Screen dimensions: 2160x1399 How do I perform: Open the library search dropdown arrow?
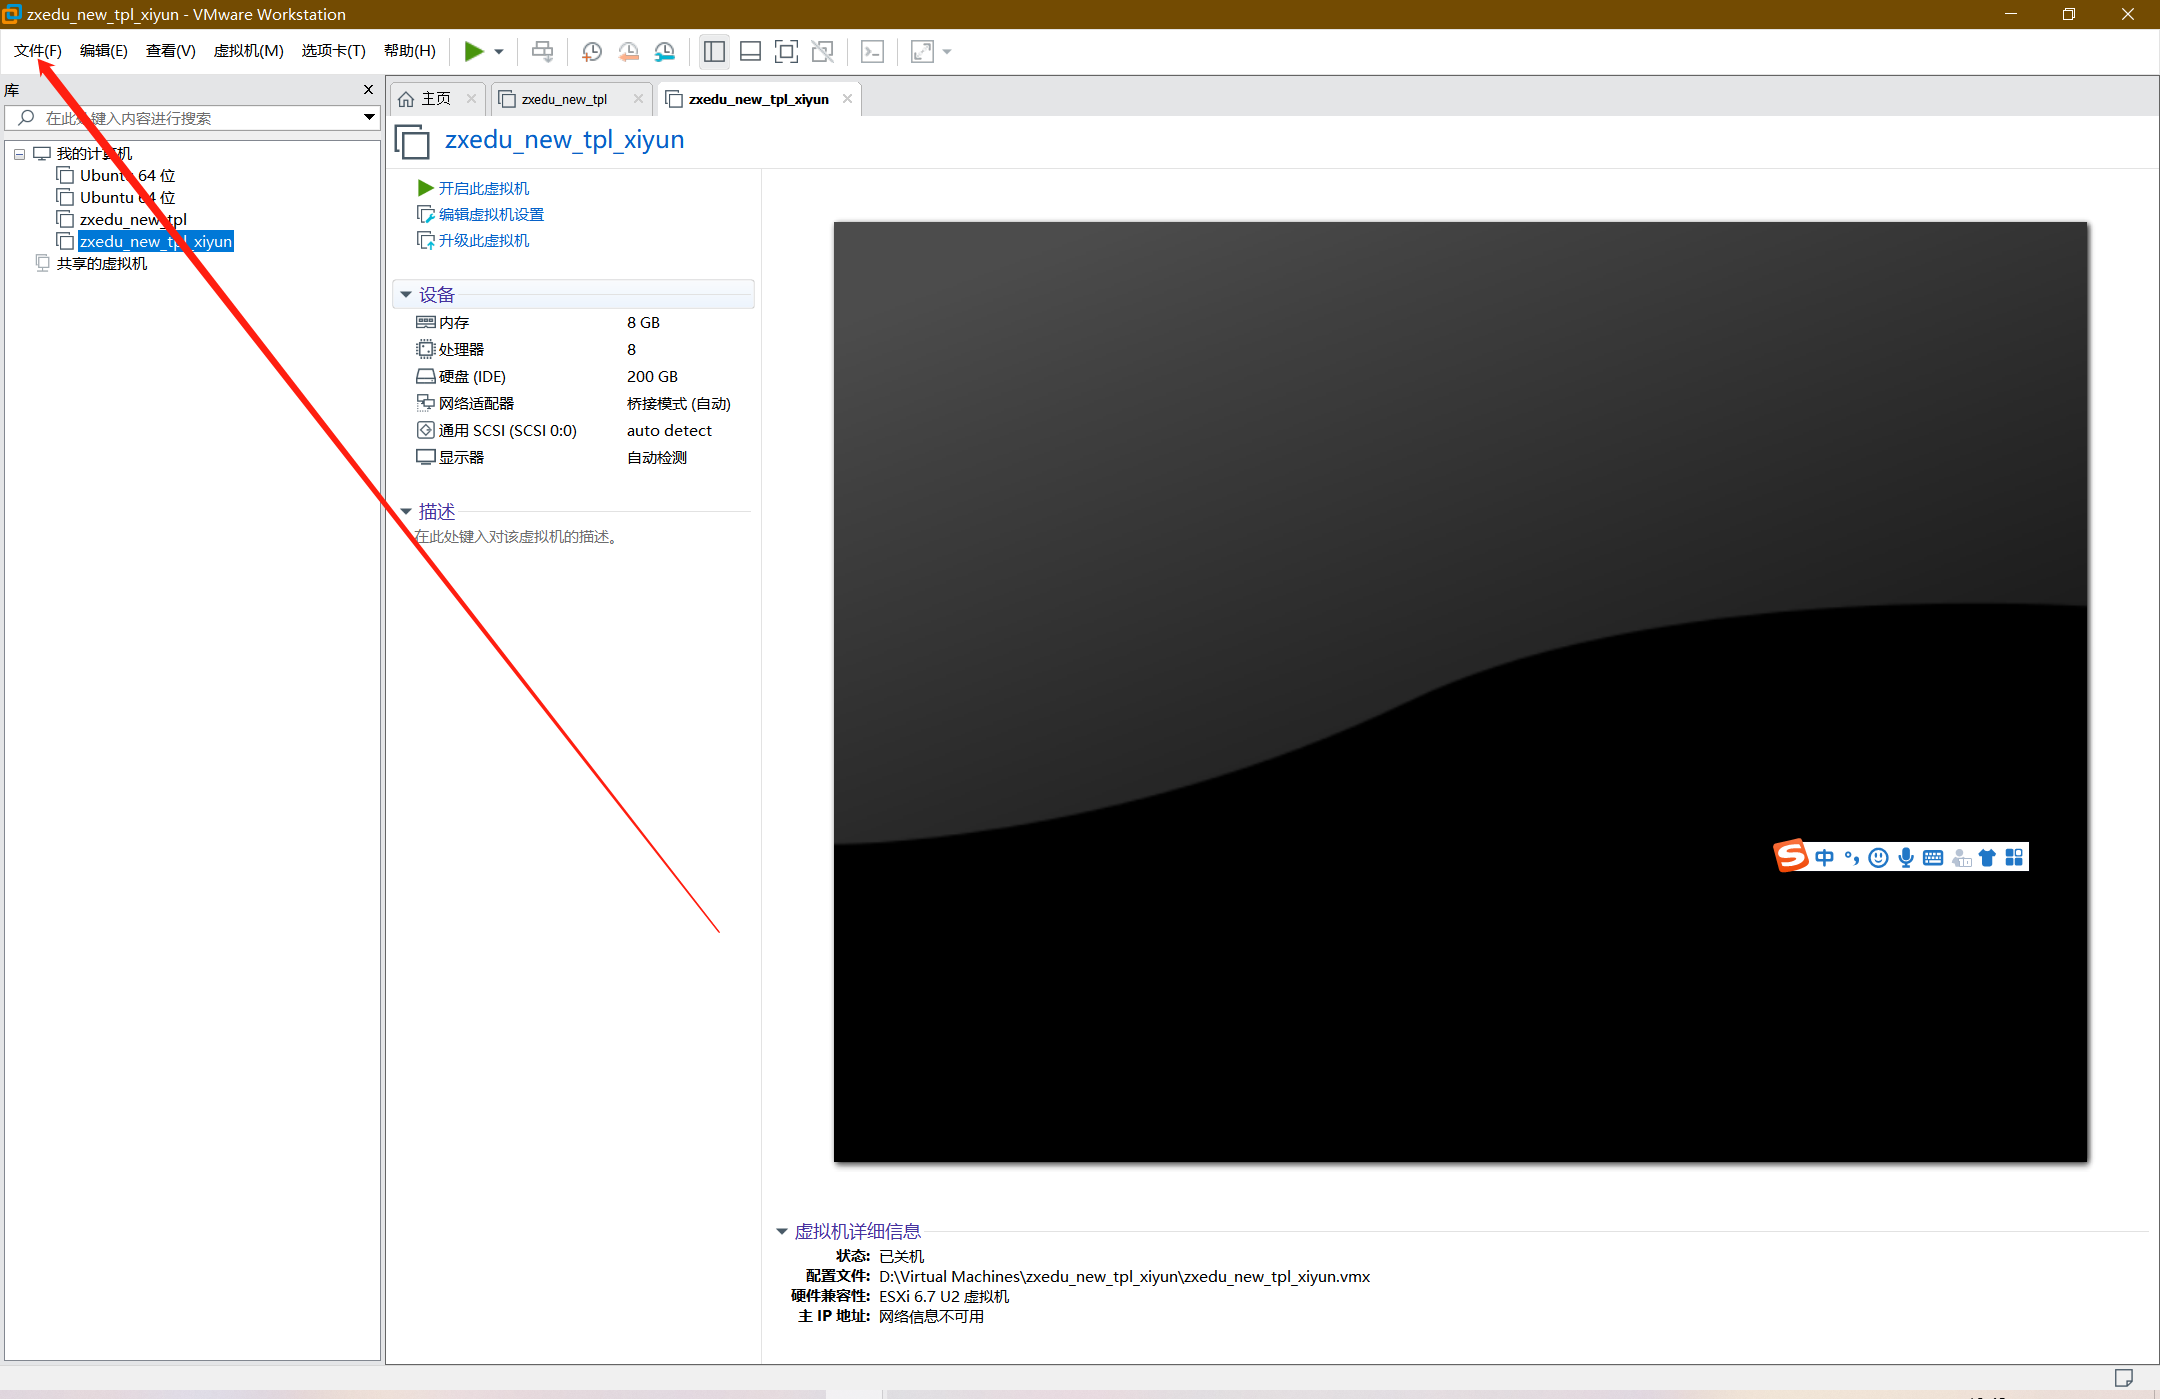click(369, 118)
